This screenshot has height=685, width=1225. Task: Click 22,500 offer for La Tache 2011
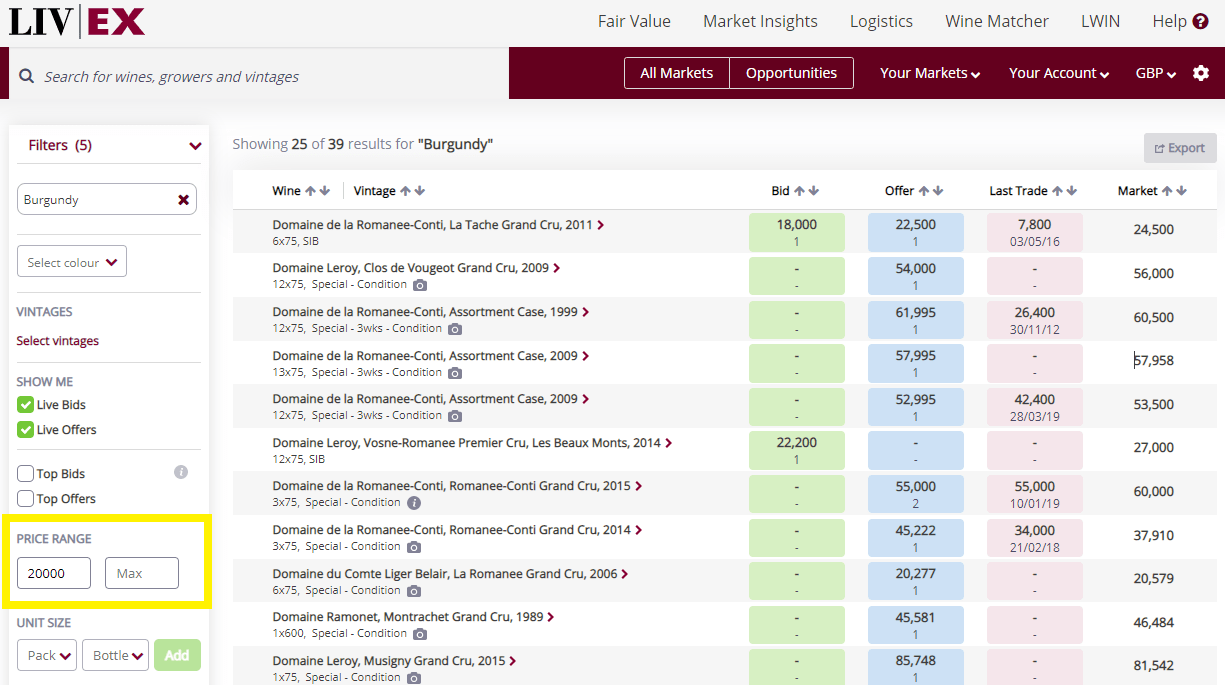[916, 232]
